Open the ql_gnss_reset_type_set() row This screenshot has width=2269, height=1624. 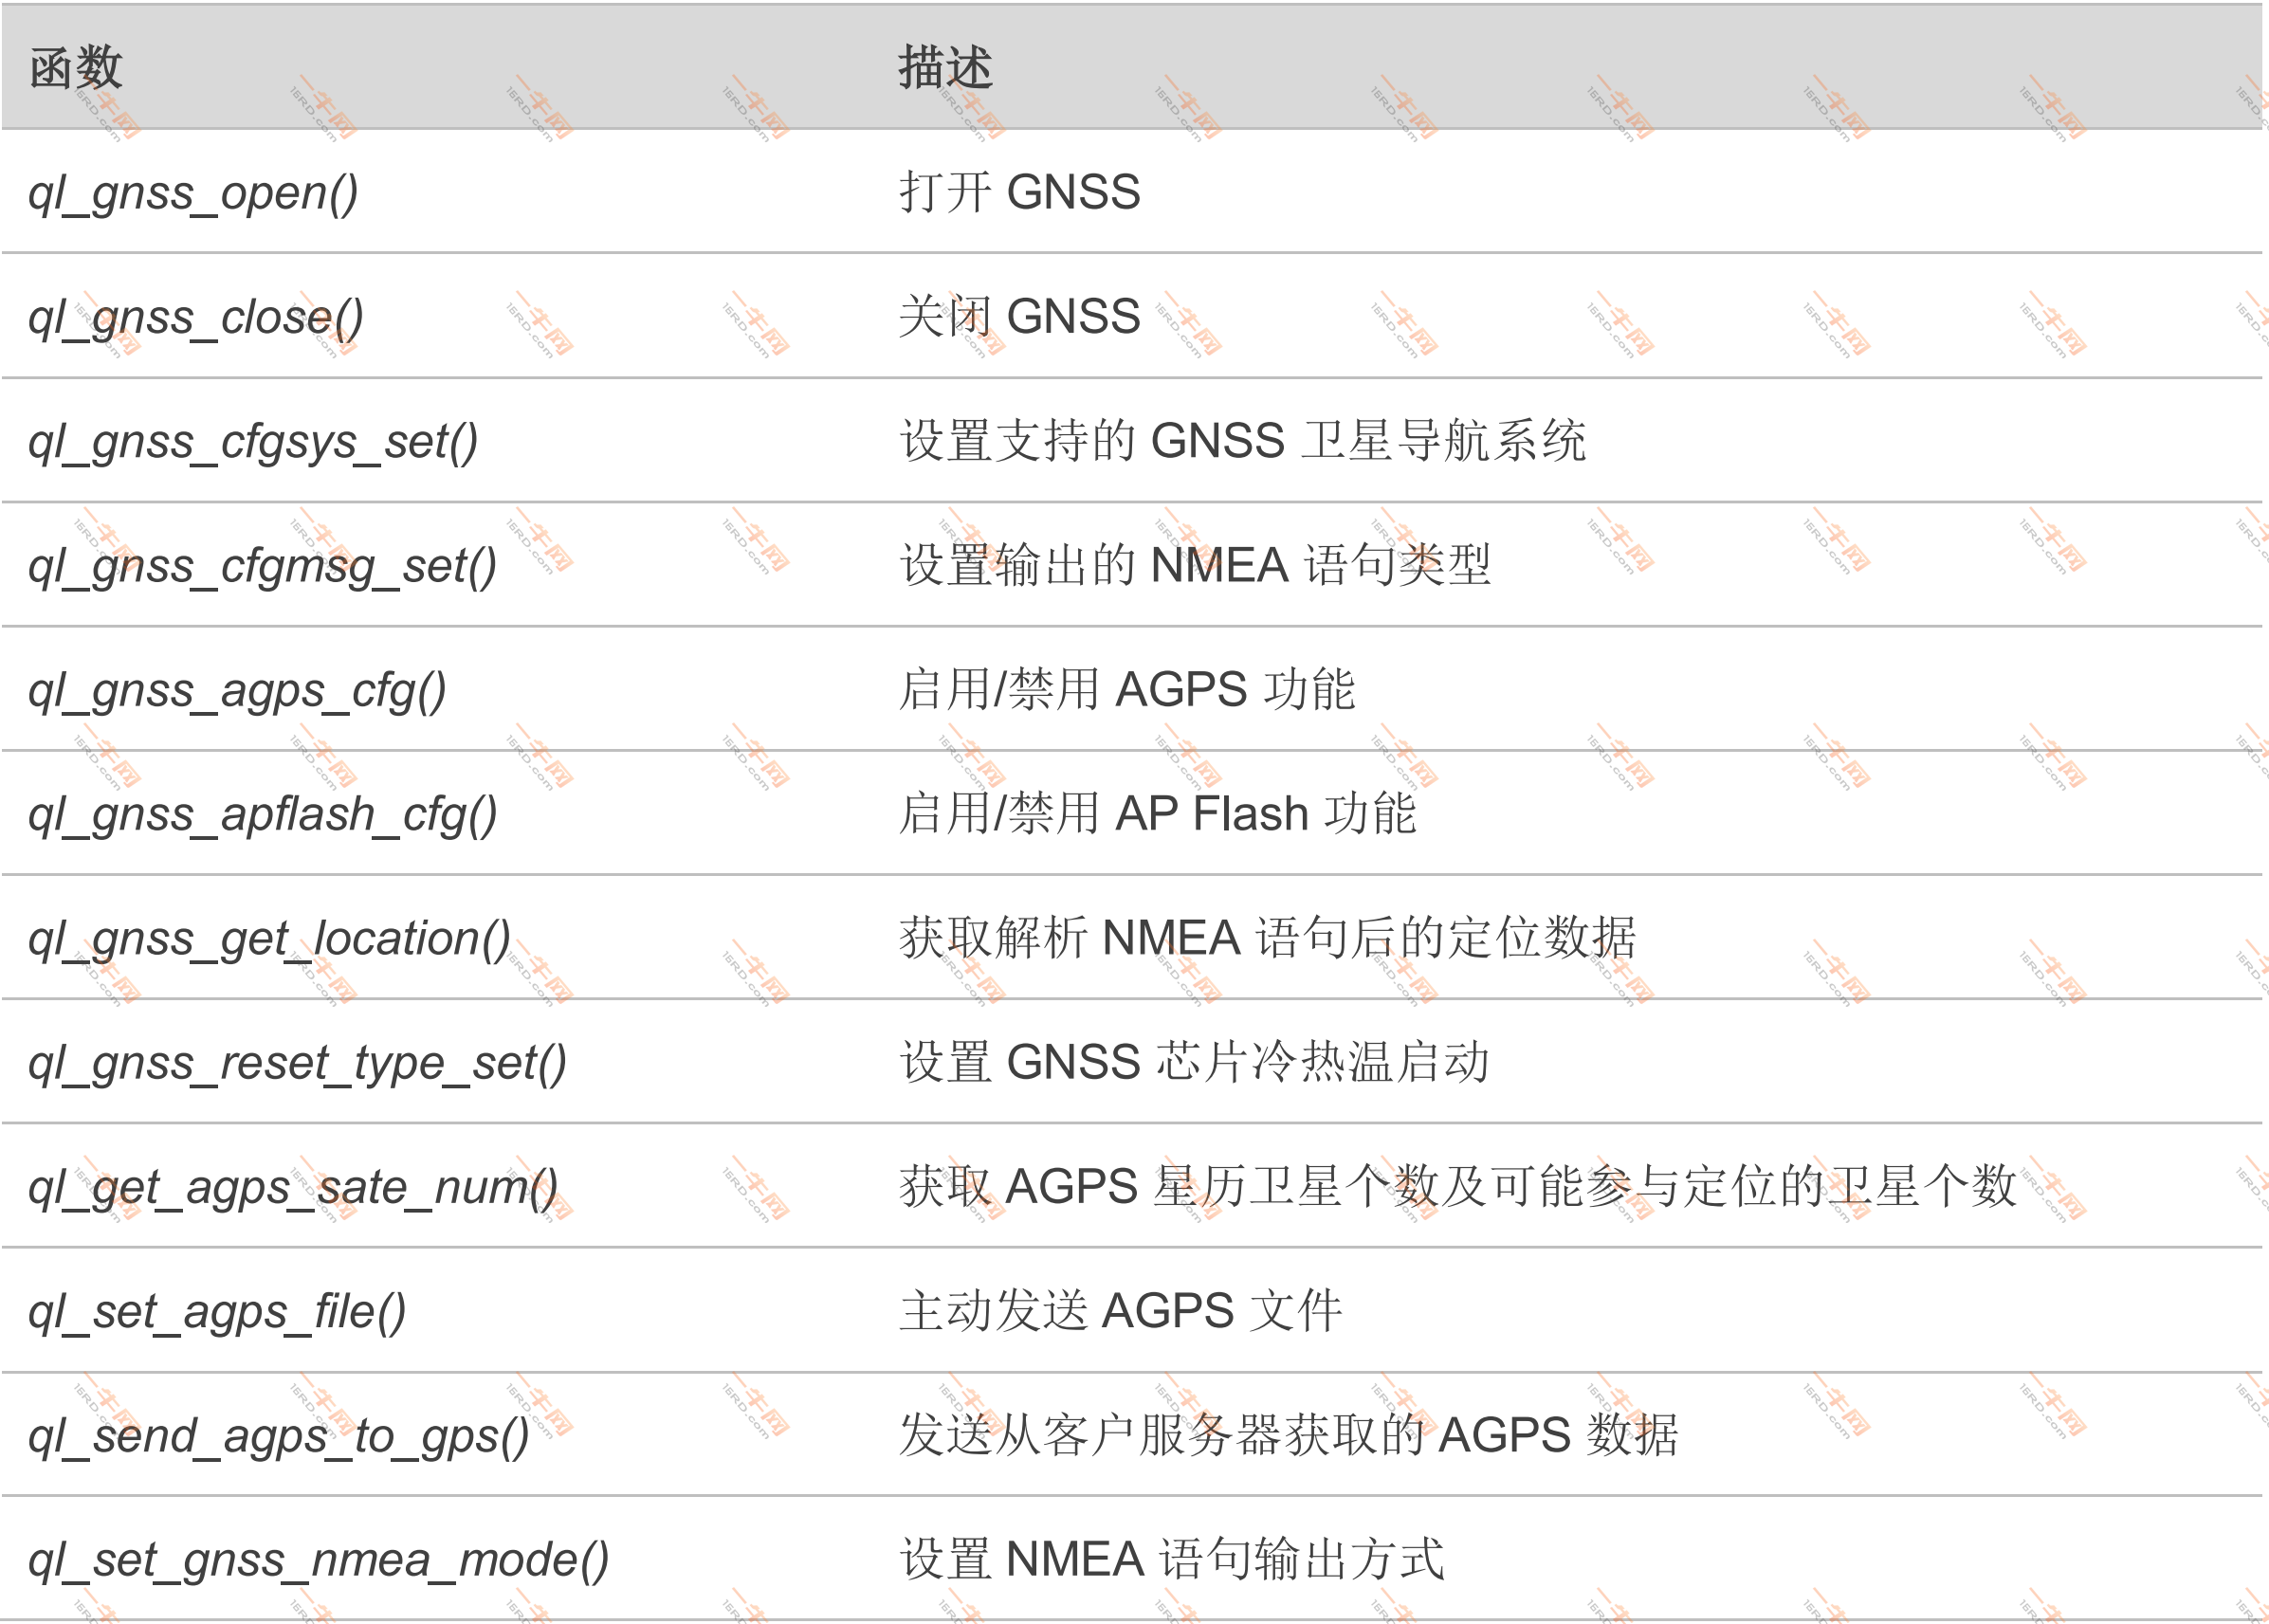pos(298,1064)
